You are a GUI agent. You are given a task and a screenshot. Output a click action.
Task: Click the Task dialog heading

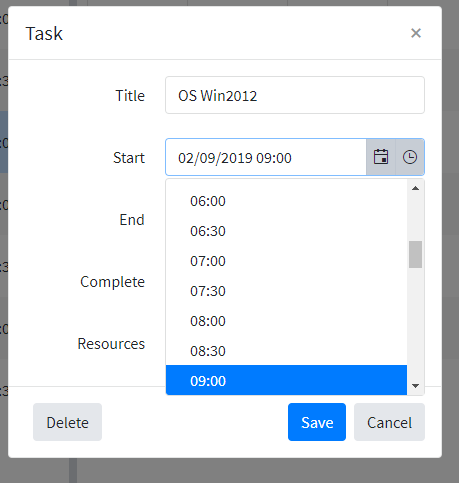click(x=44, y=34)
